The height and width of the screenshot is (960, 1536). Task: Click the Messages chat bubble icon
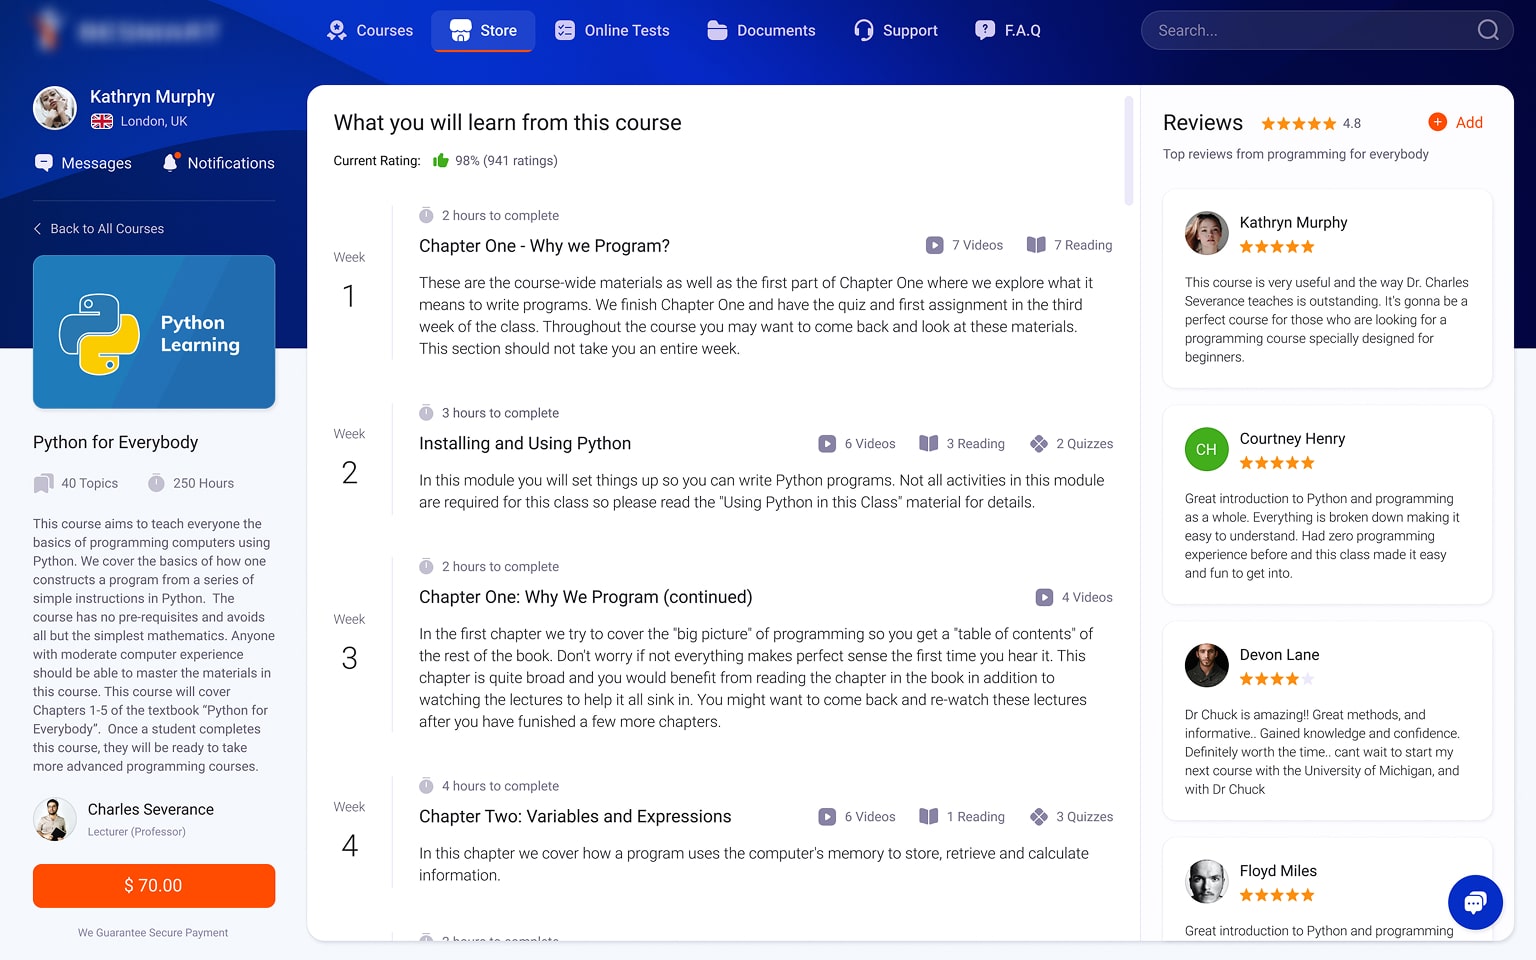(x=44, y=162)
